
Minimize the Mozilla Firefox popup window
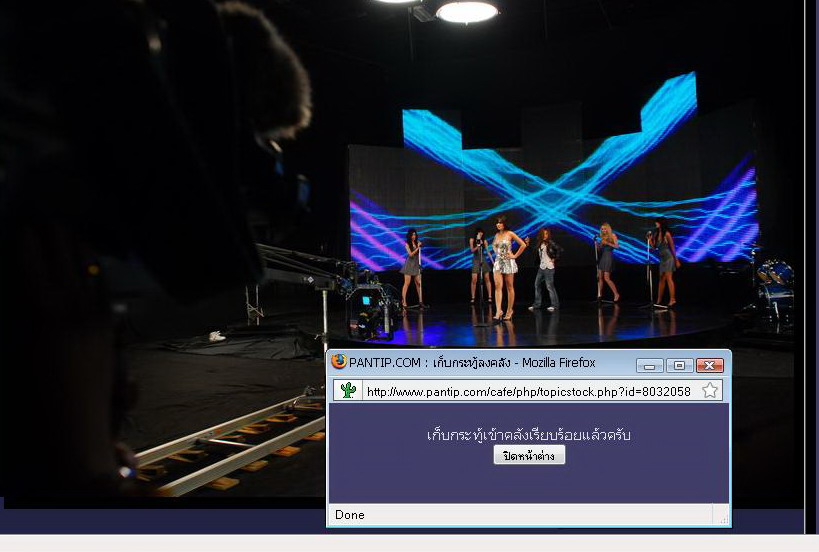coord(650,366)
